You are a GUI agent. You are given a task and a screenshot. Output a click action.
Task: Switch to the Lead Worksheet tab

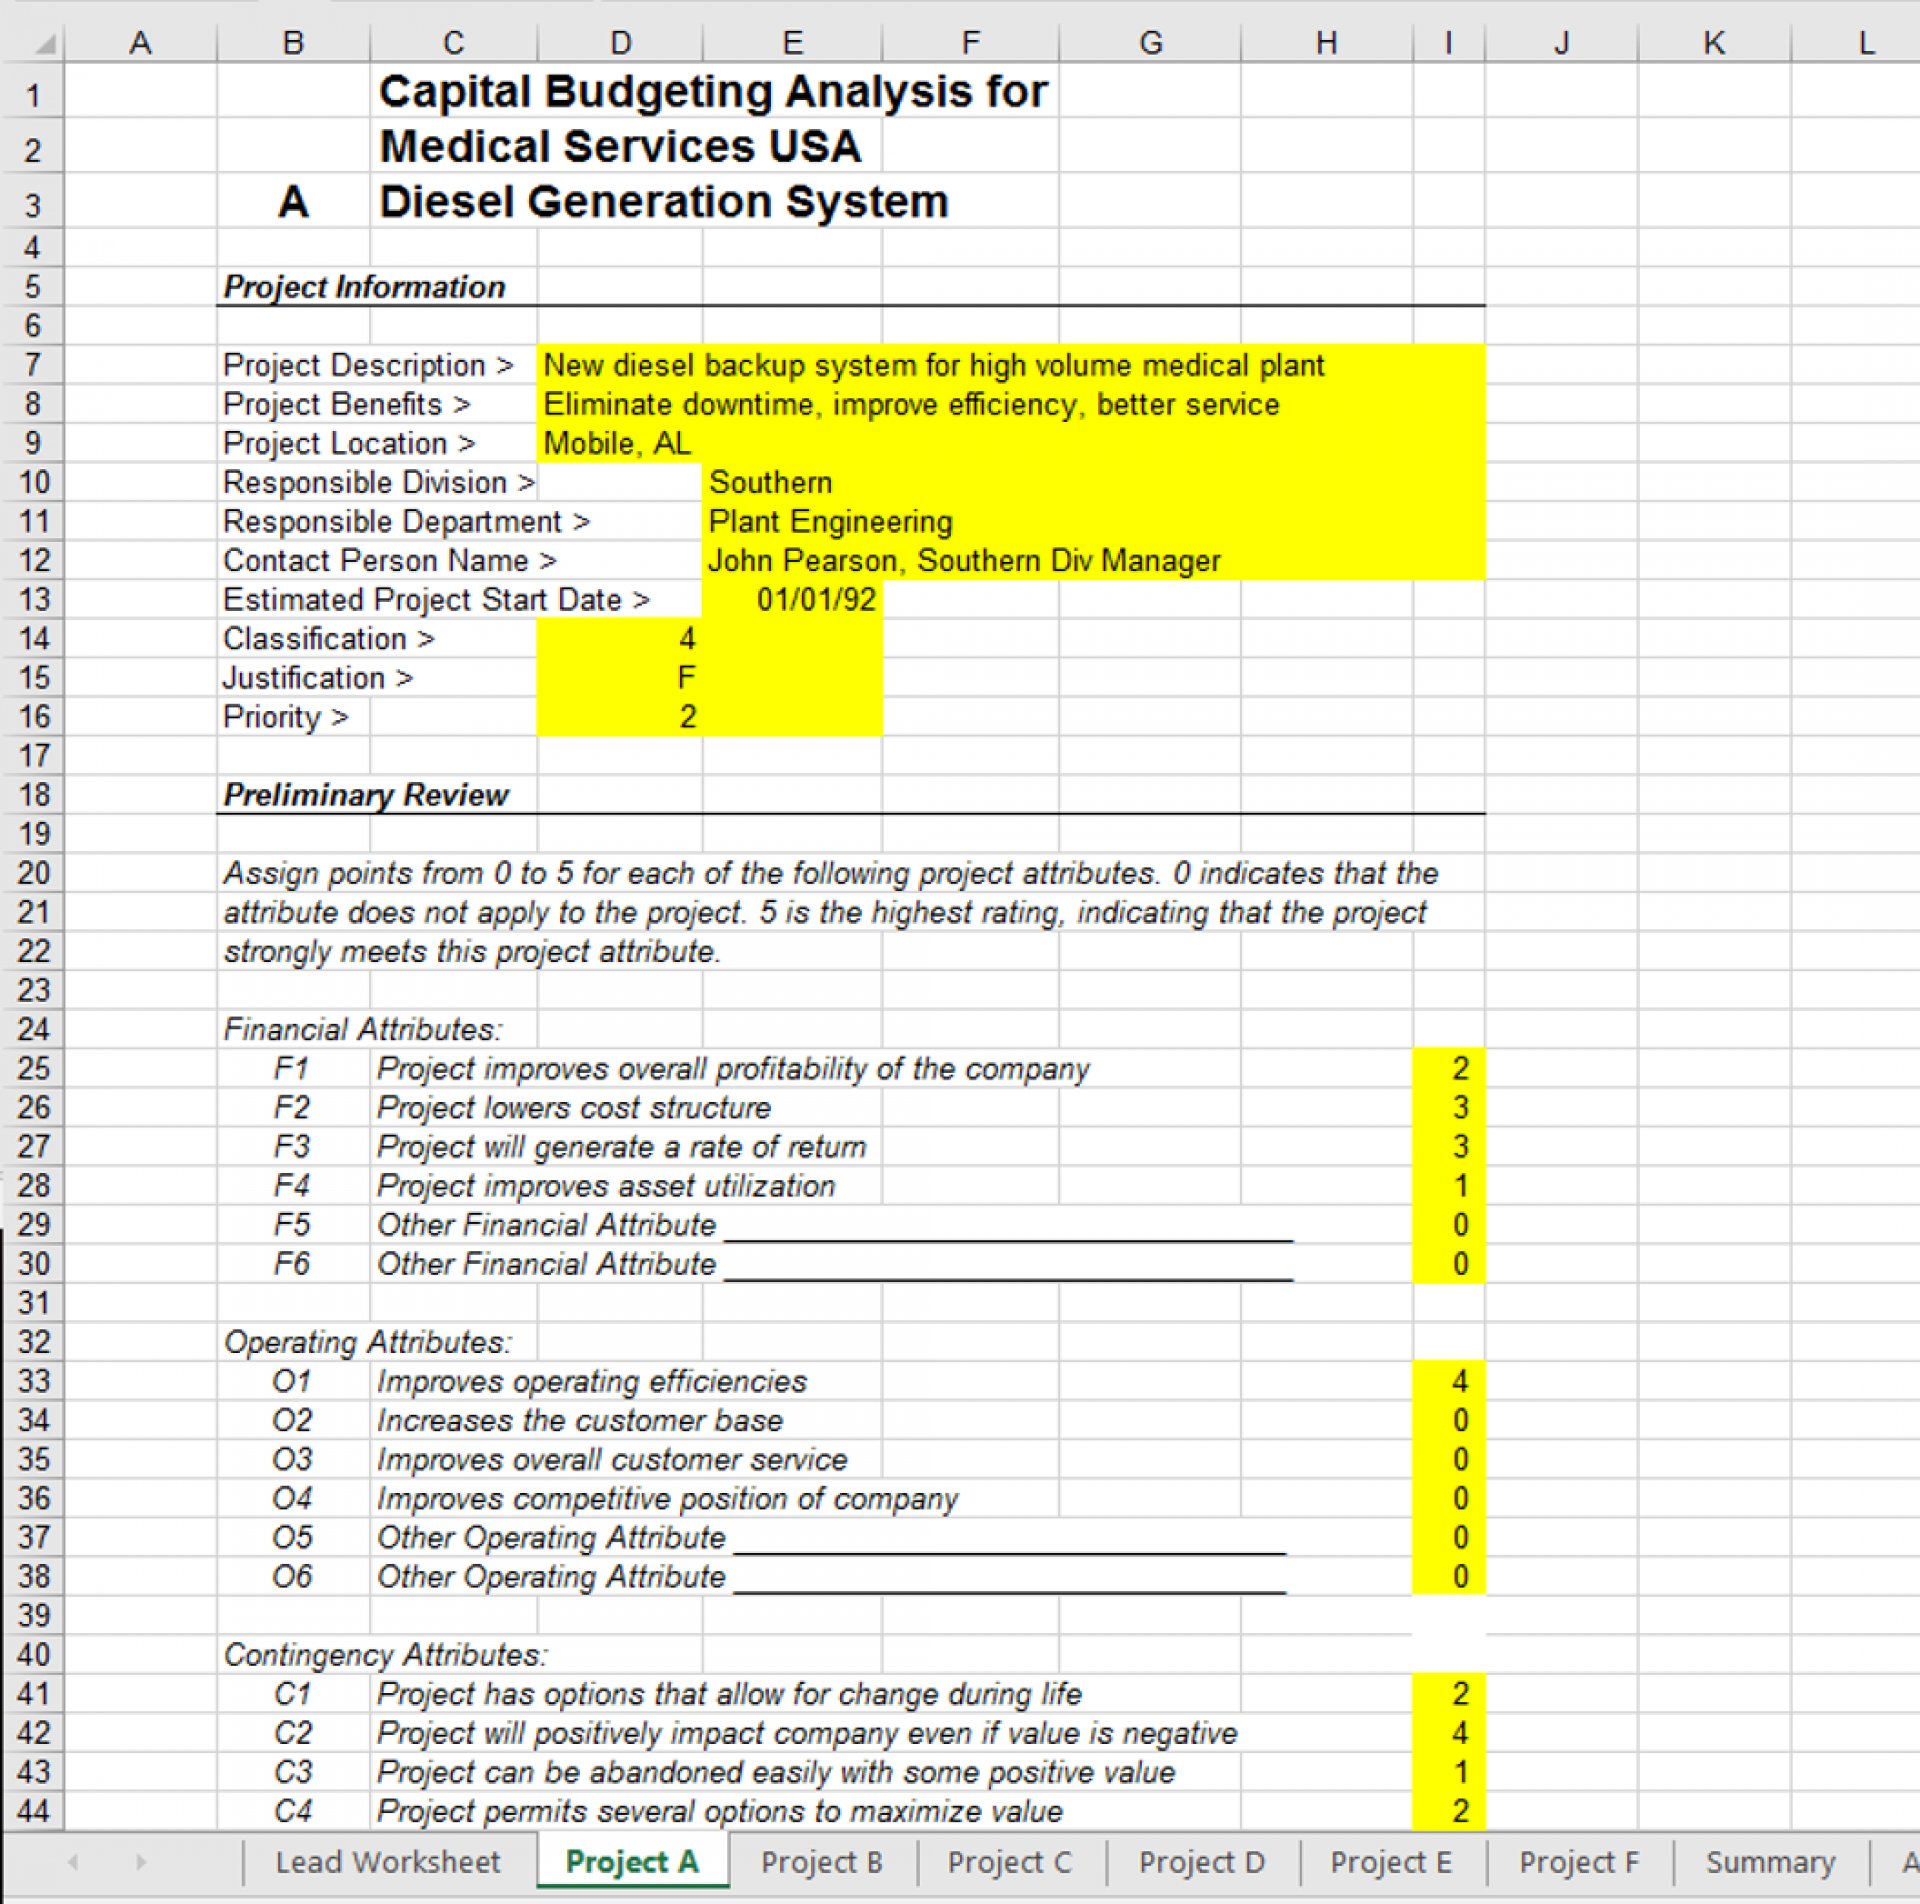click(387, 1862)
